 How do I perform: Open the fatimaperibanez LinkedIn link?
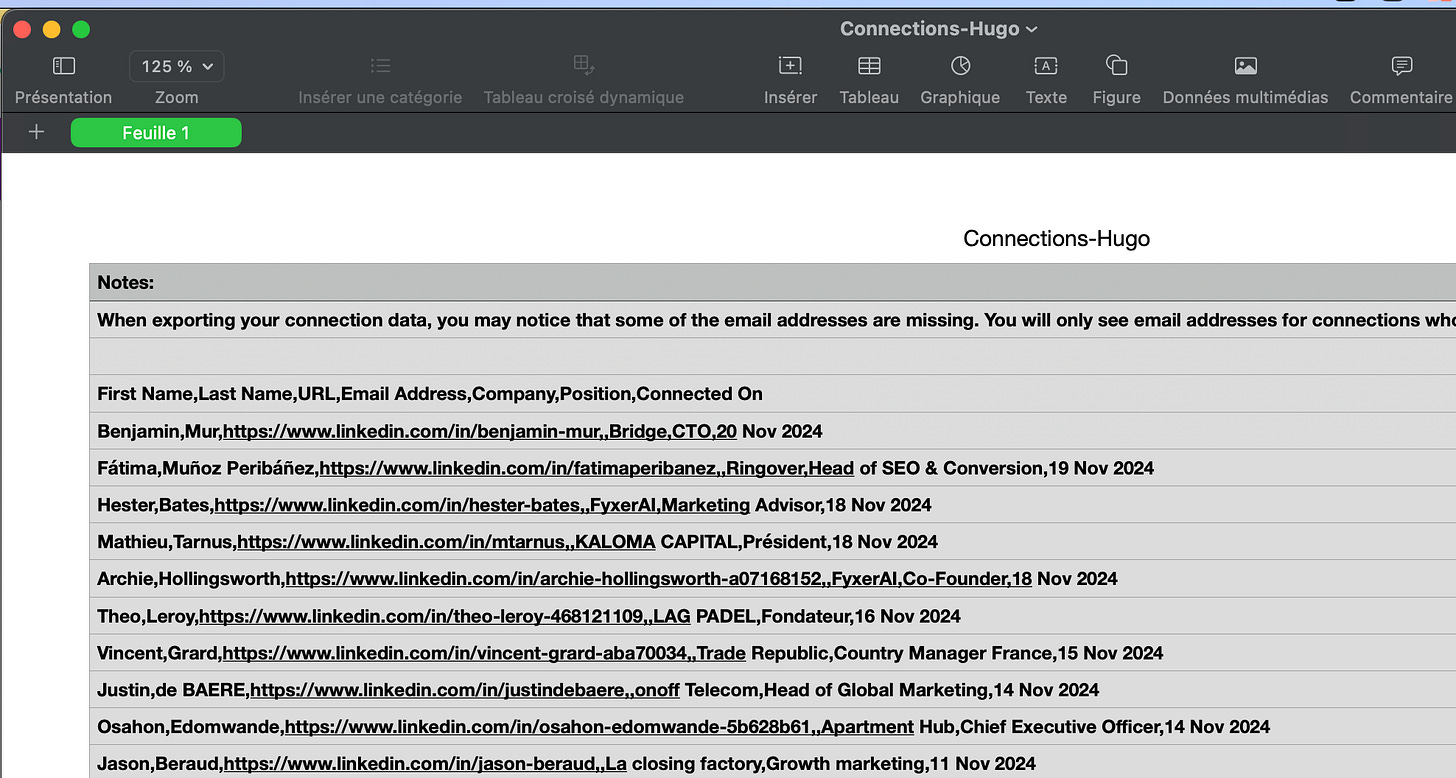click(x=586, y=469)
